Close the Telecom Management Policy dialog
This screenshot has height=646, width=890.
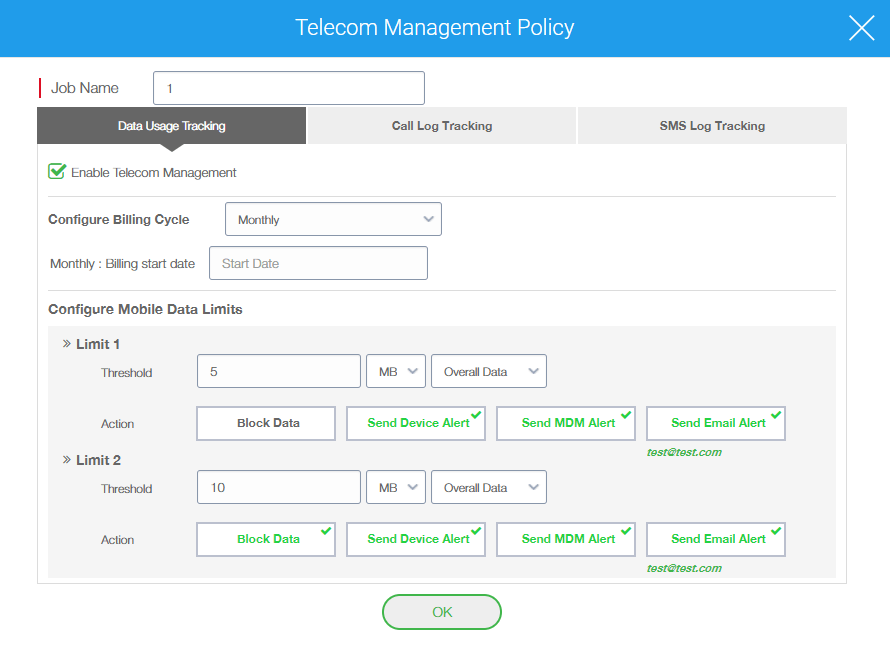point(861,28)
